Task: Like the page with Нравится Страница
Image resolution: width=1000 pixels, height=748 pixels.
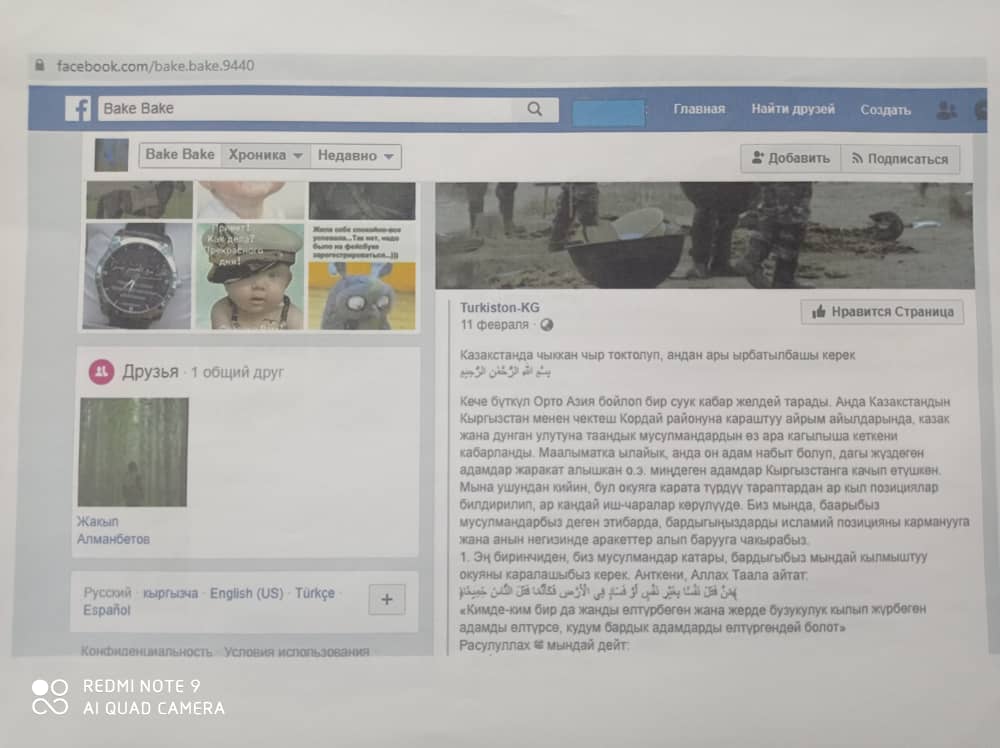Action: pos(882,312)
